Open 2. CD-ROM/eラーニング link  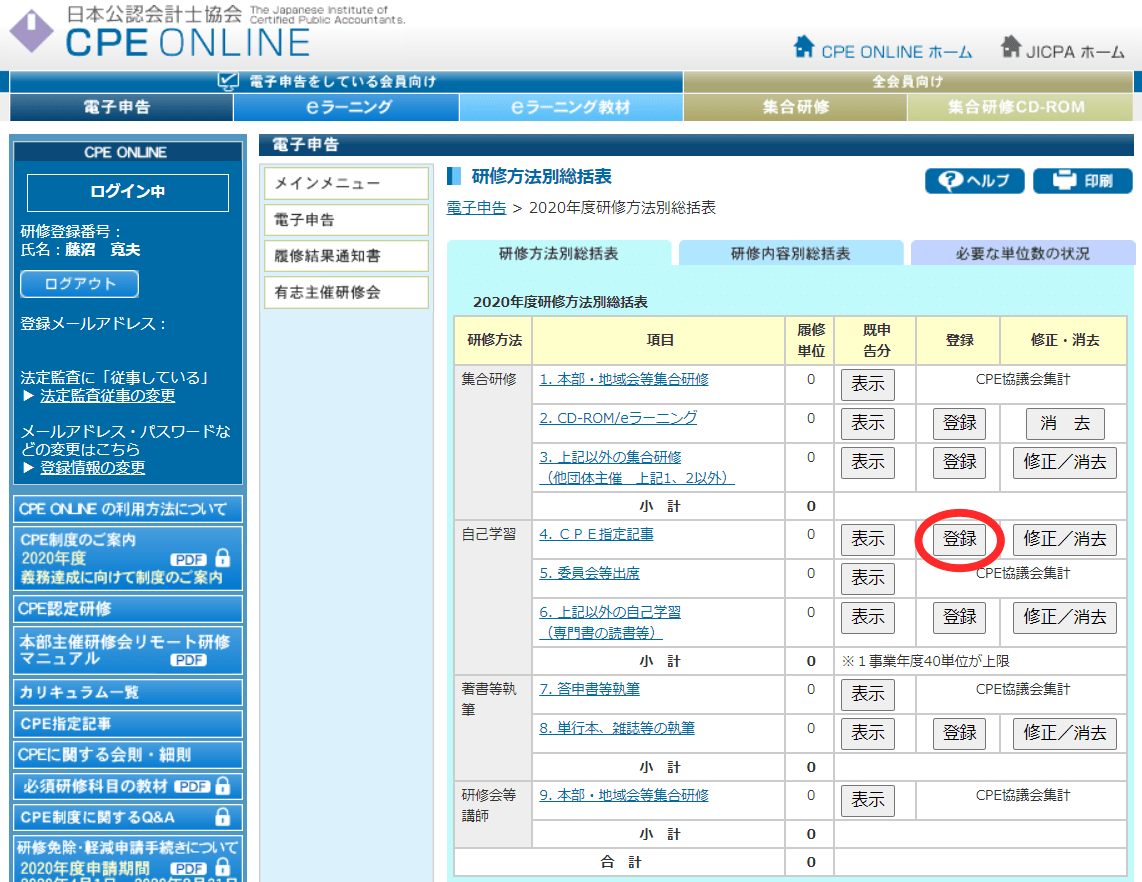(x=618, y=418)
